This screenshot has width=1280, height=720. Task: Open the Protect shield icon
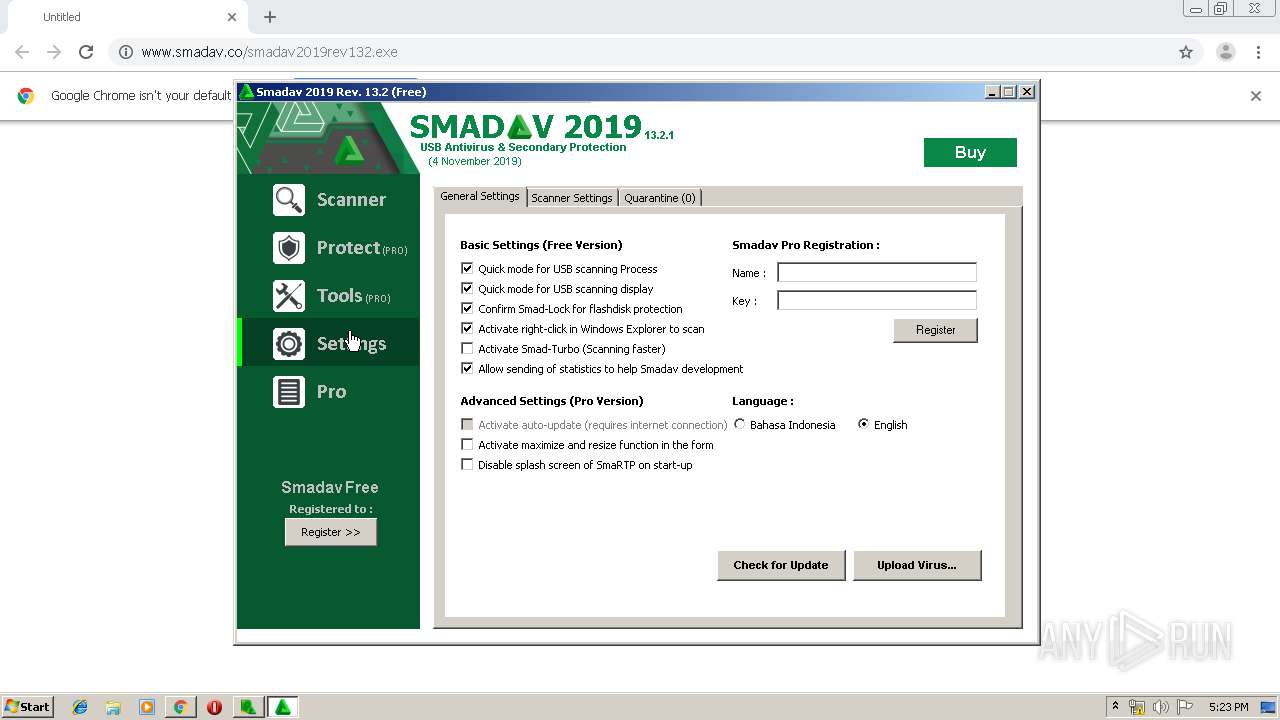pos(289,248)
